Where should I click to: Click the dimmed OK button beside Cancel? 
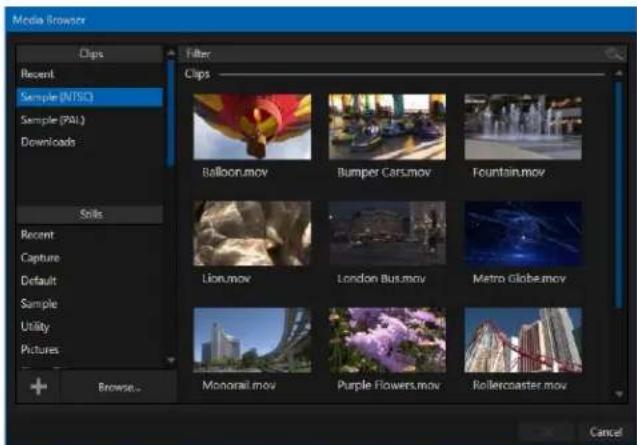[546, 432]
